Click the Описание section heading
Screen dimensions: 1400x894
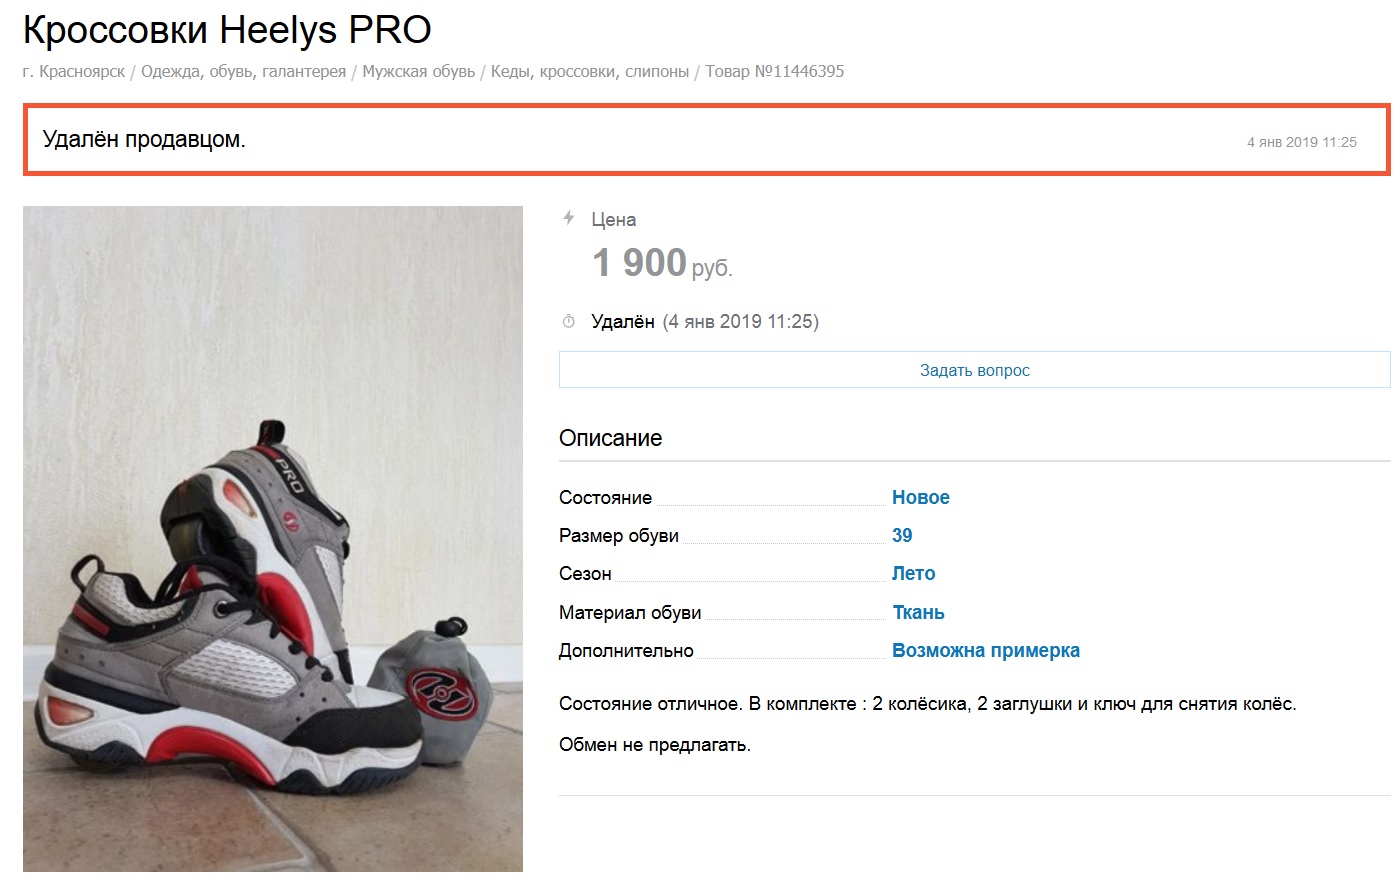(610, 438)
